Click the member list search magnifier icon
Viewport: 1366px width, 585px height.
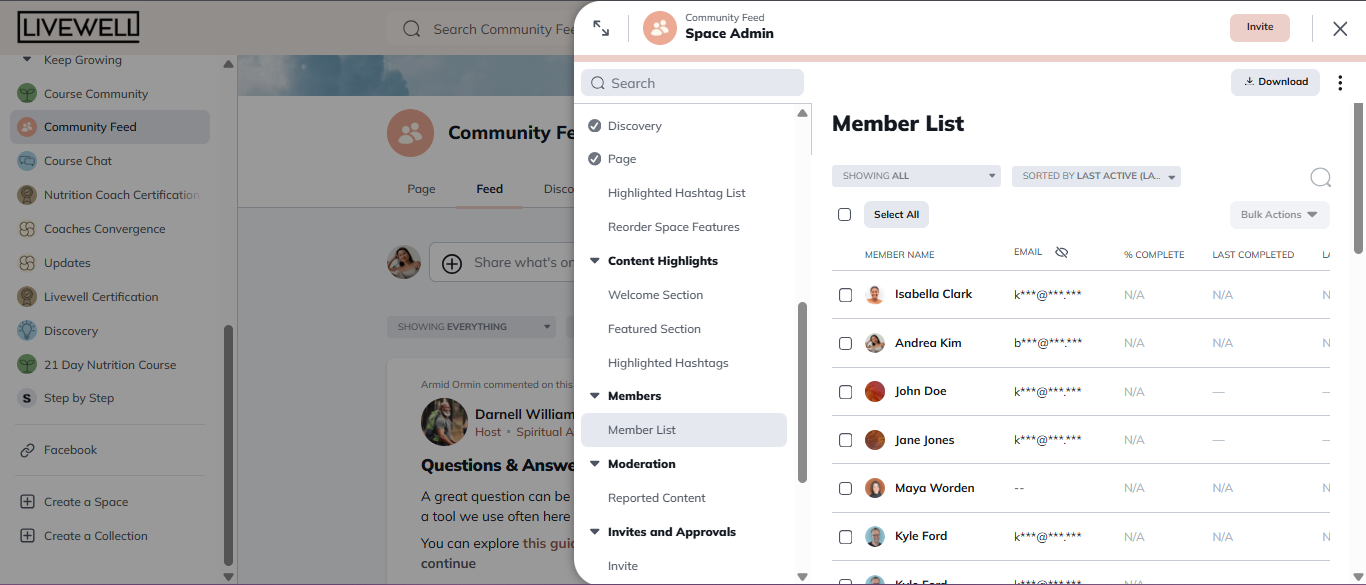pos(1320,177)
